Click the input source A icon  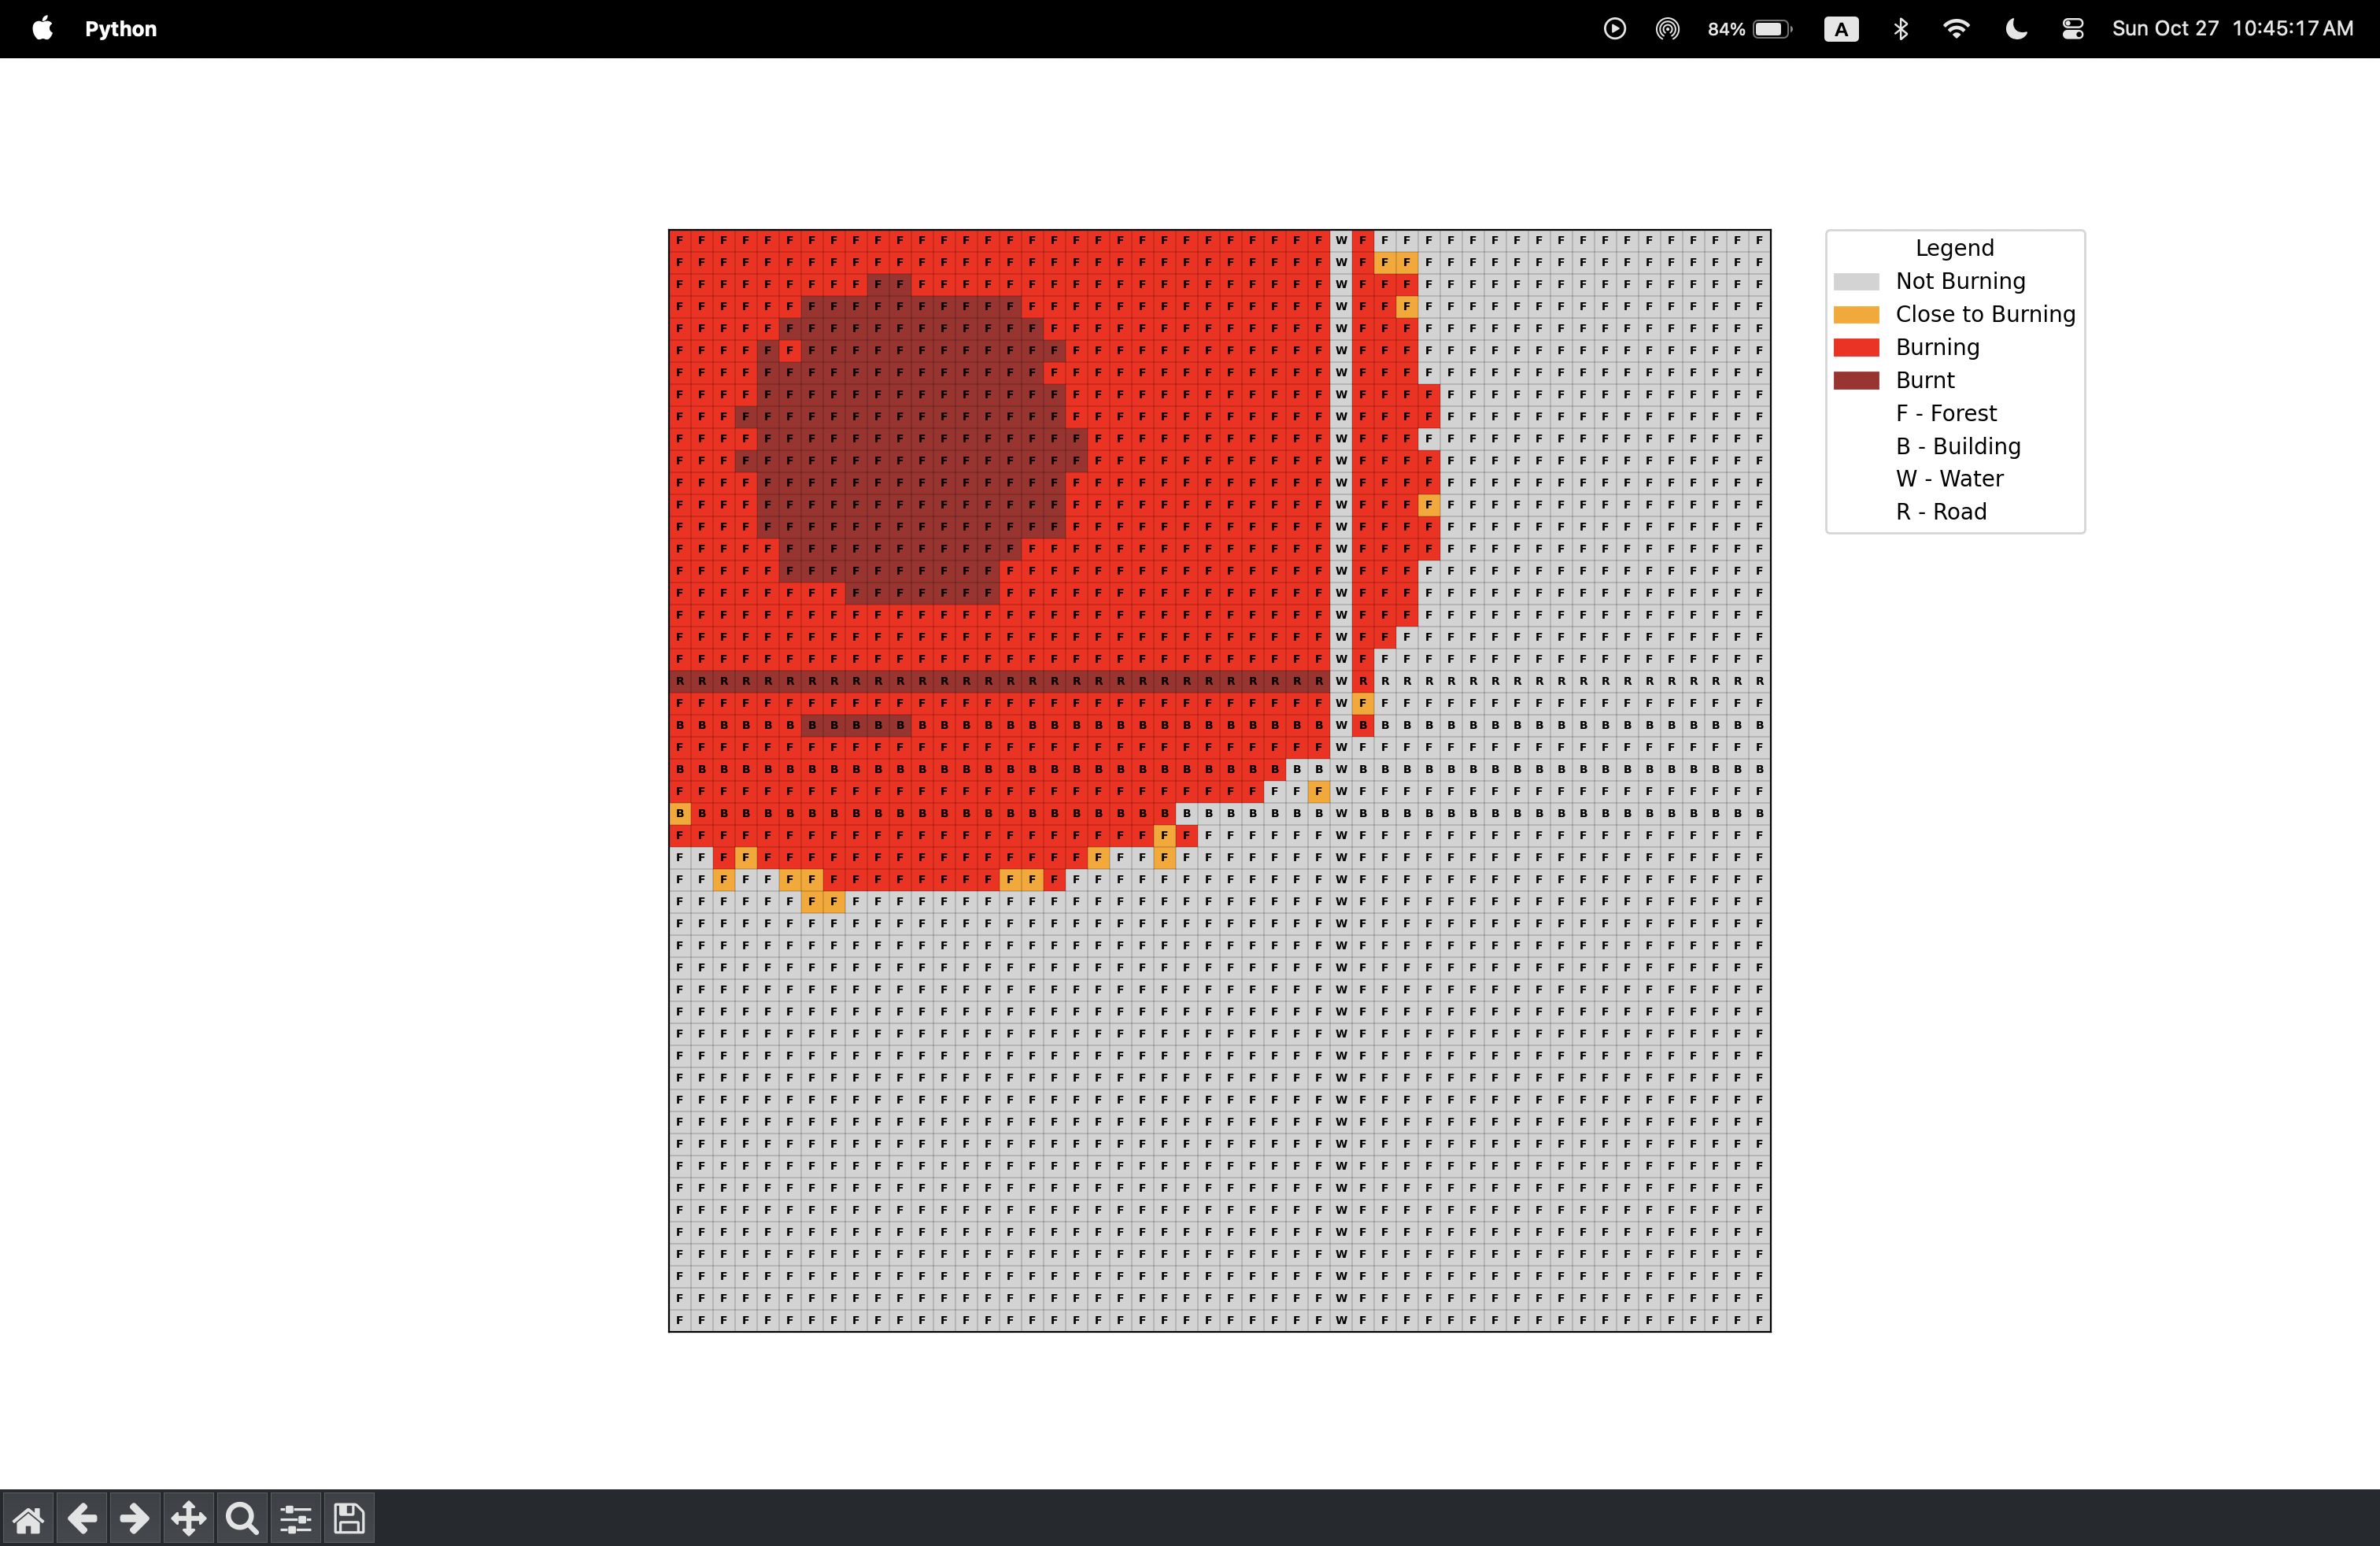tap(1841, 28)
